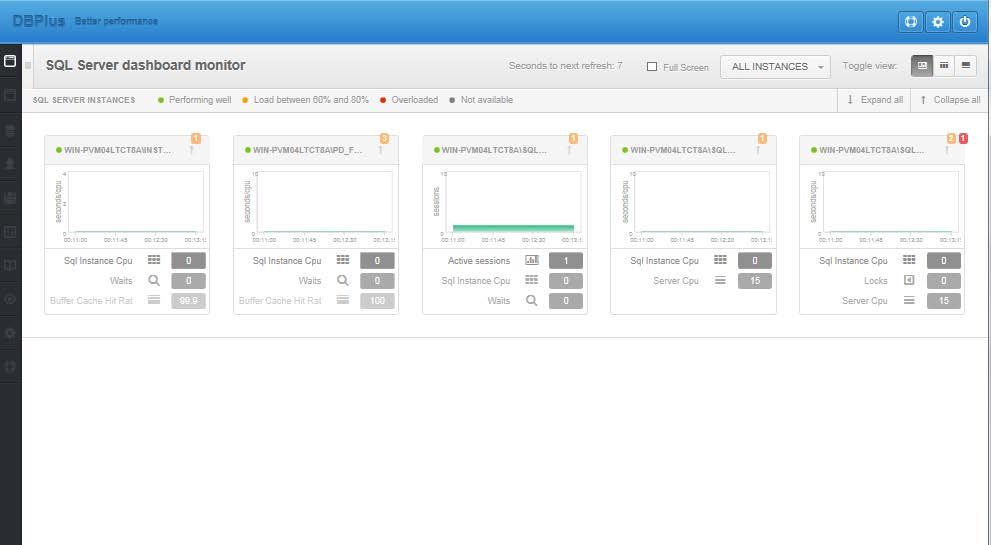Click Waits magnifier icon in Active sessions card
This screenshot has height=545, width=991.
[532, 300]
